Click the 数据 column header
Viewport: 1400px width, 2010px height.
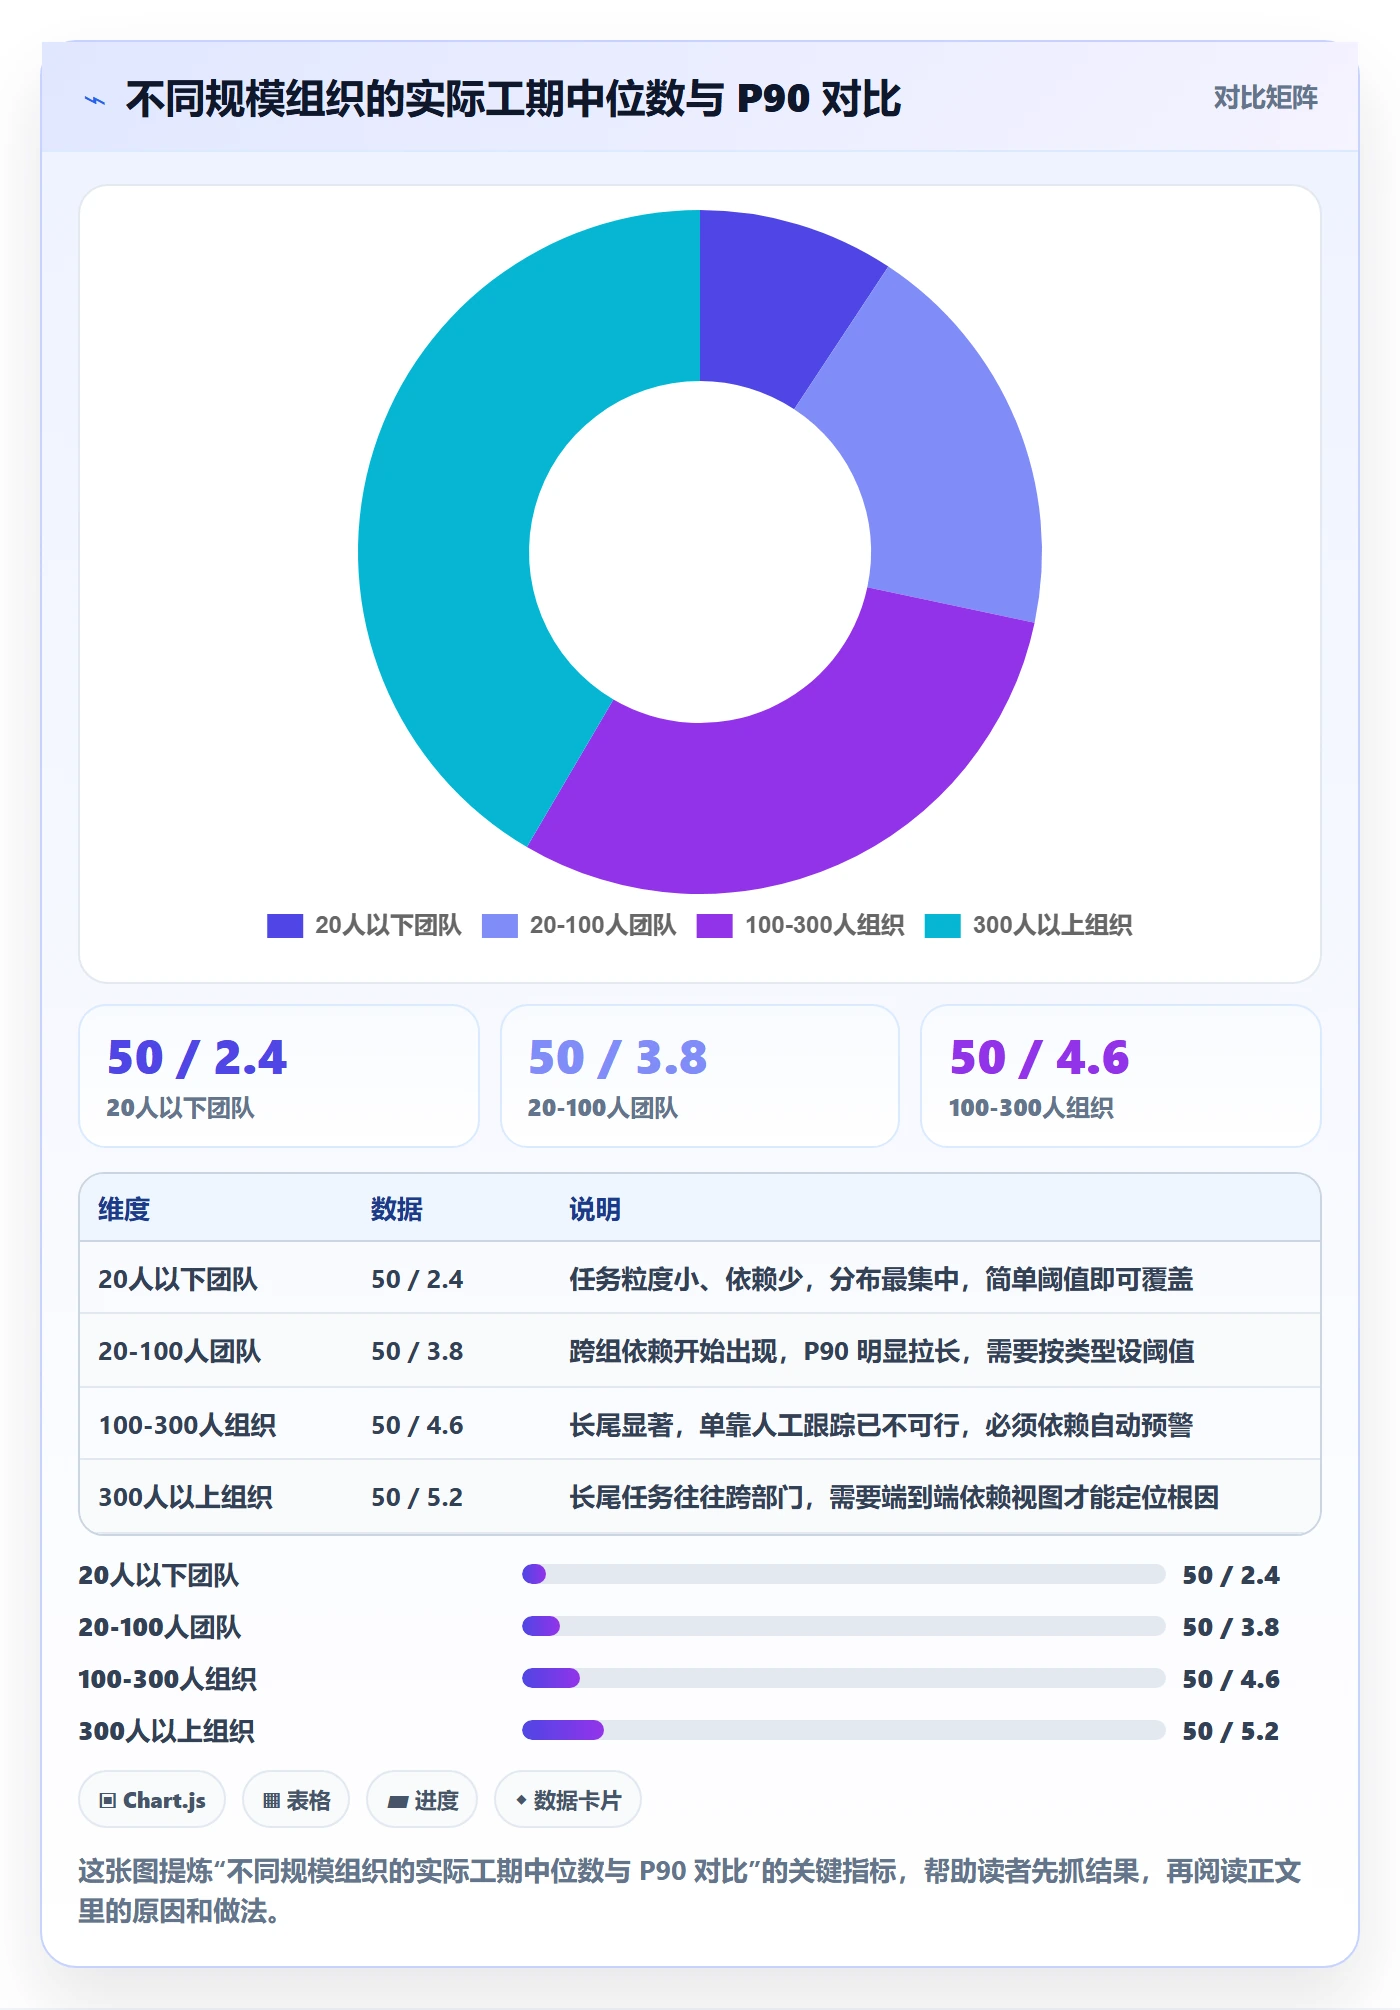coord(397,1209)
